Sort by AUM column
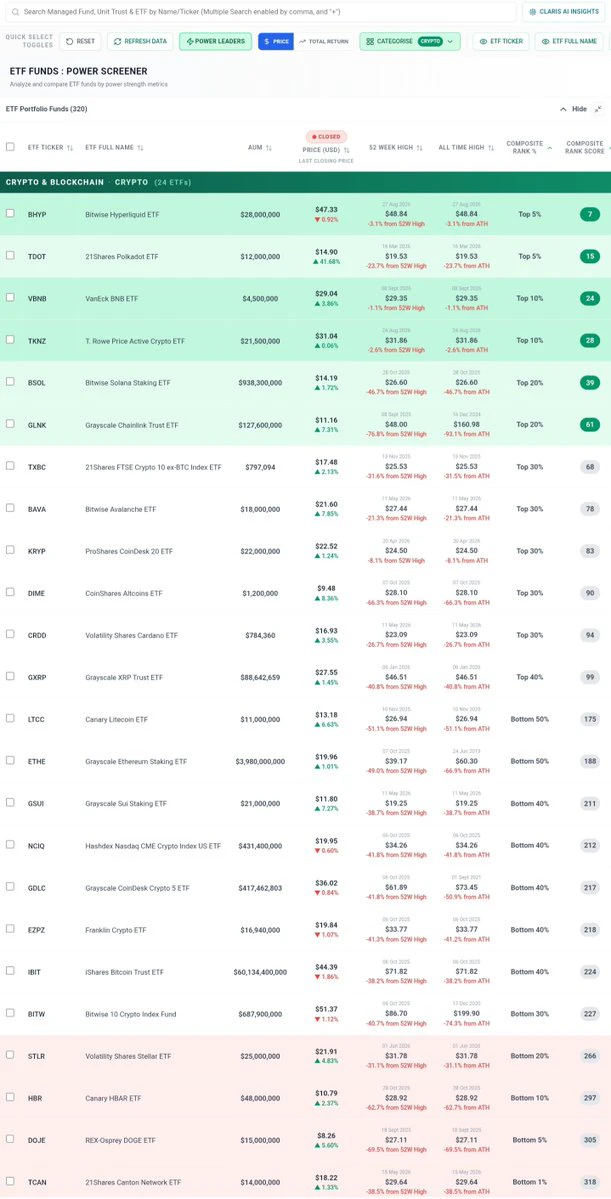 [x=260, y=148]
